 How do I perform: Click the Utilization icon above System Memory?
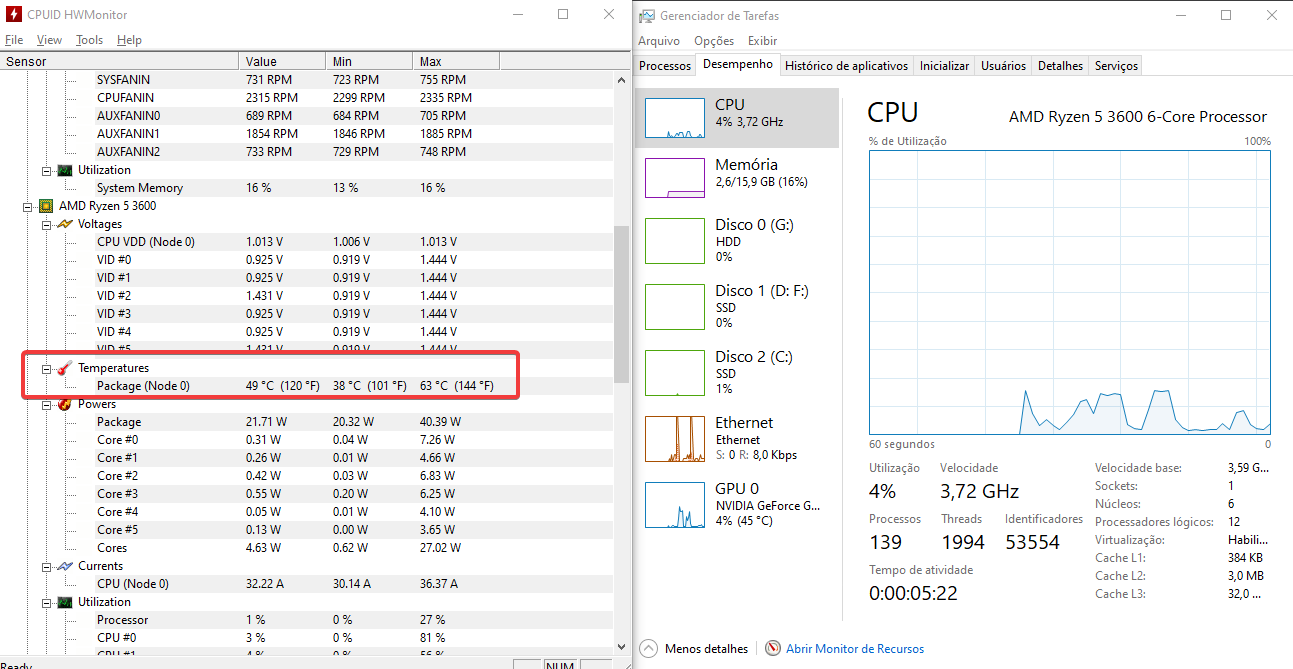click(65, 170)
